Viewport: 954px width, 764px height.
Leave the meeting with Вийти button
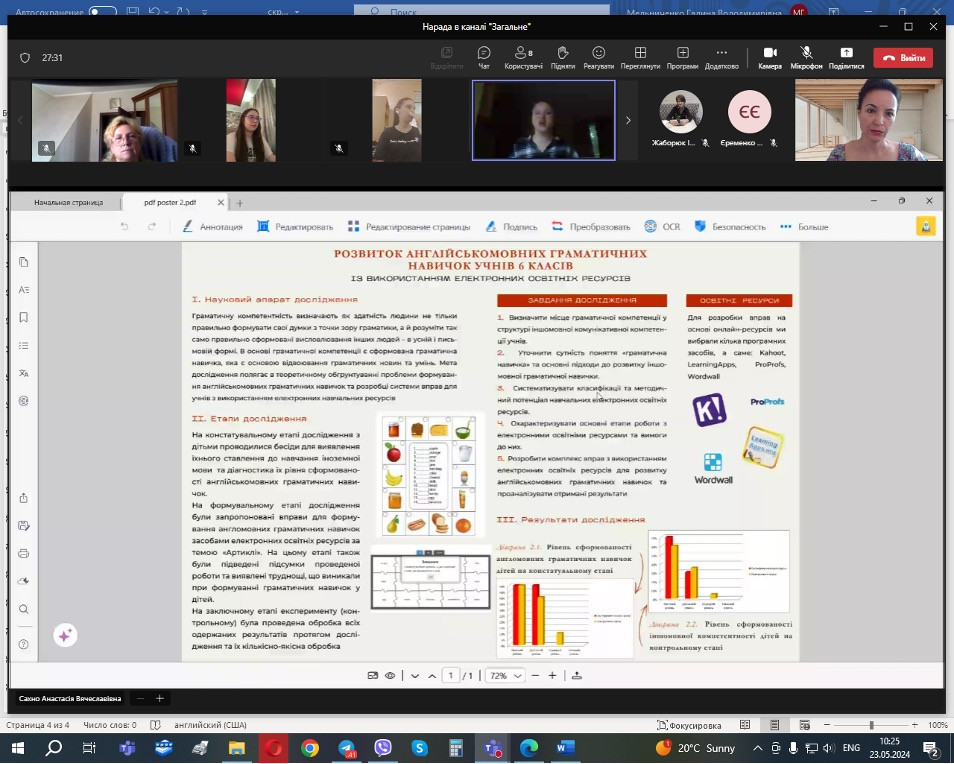[x=903, y=58]
